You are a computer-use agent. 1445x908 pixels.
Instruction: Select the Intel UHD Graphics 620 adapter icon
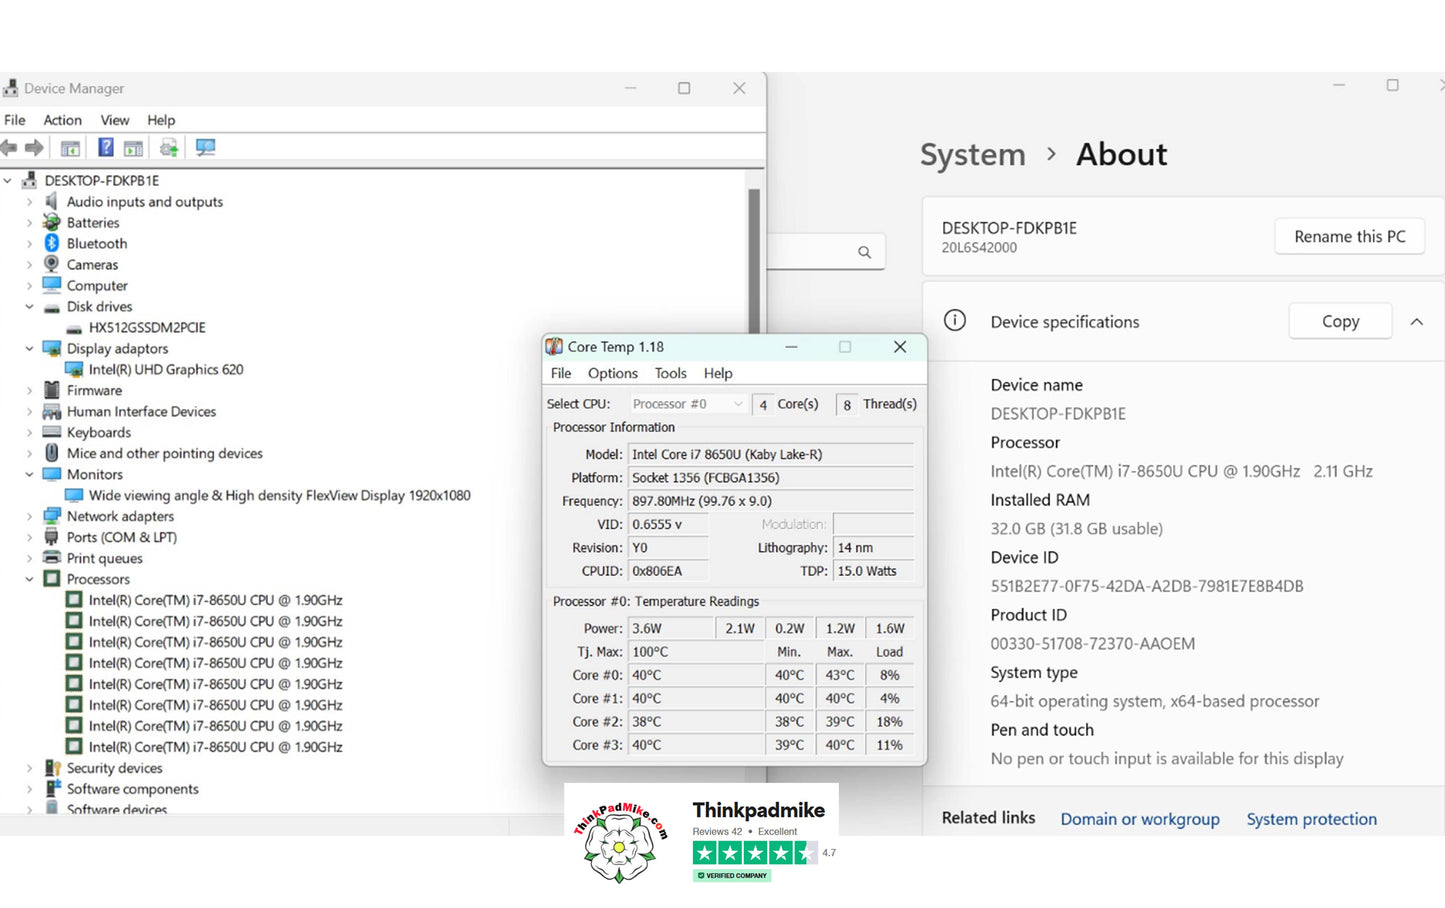click(x=74, y=369)
